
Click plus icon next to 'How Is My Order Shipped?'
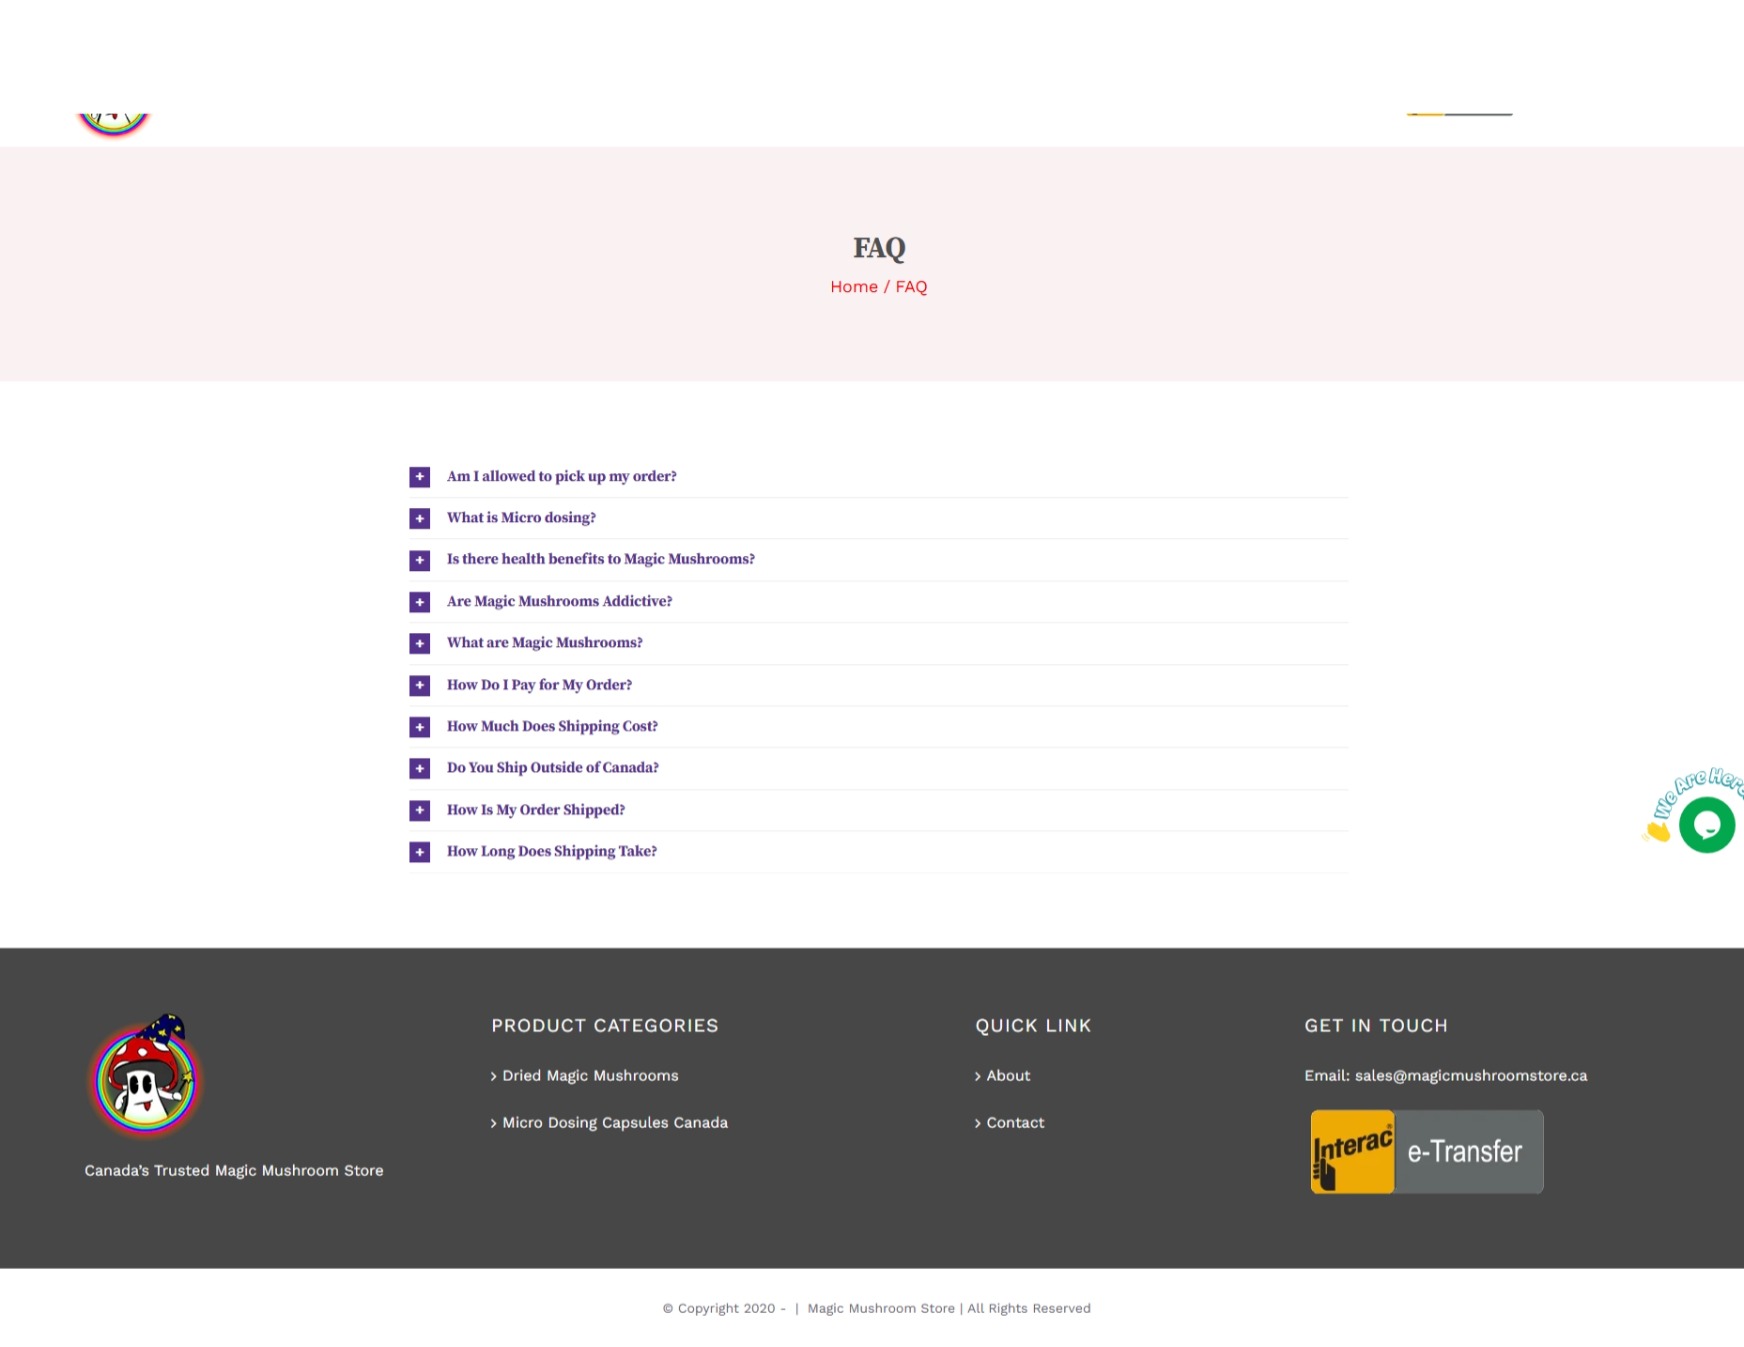(x=419, y=810)
